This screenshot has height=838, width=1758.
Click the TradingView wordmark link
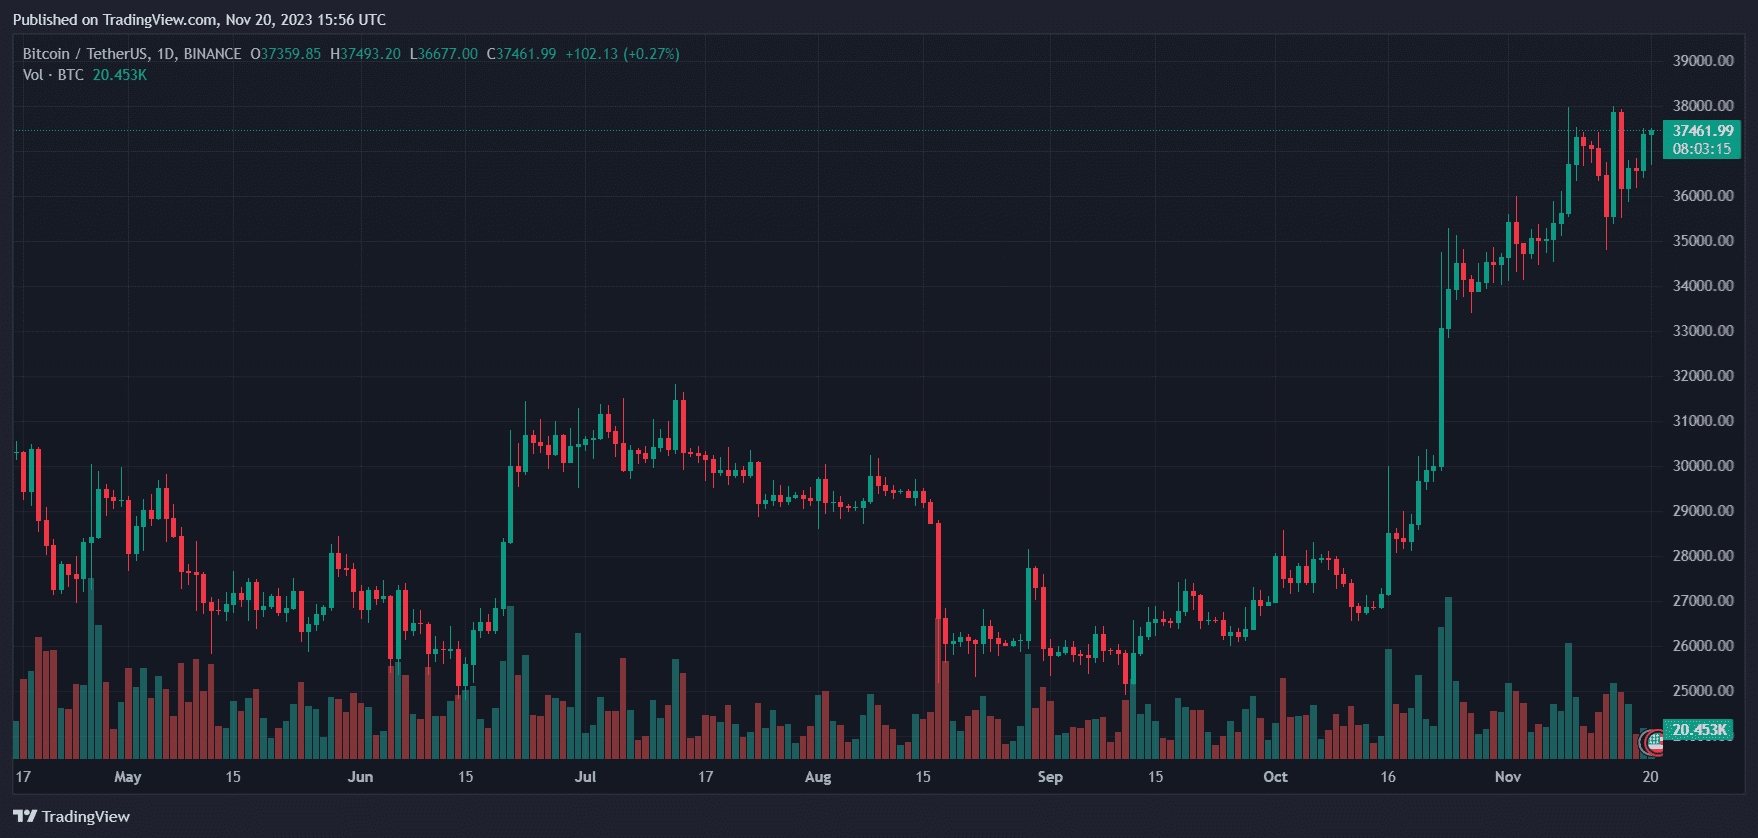coord(86,817)
